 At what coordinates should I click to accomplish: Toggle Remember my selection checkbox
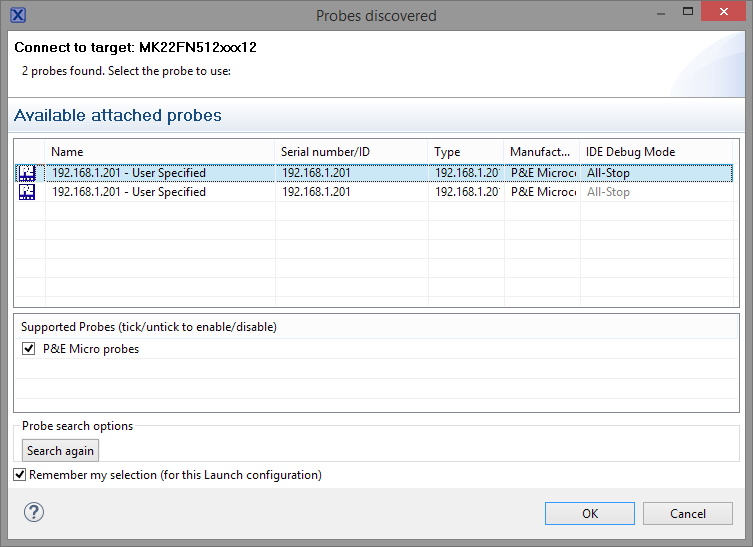(x=20, y=475)
